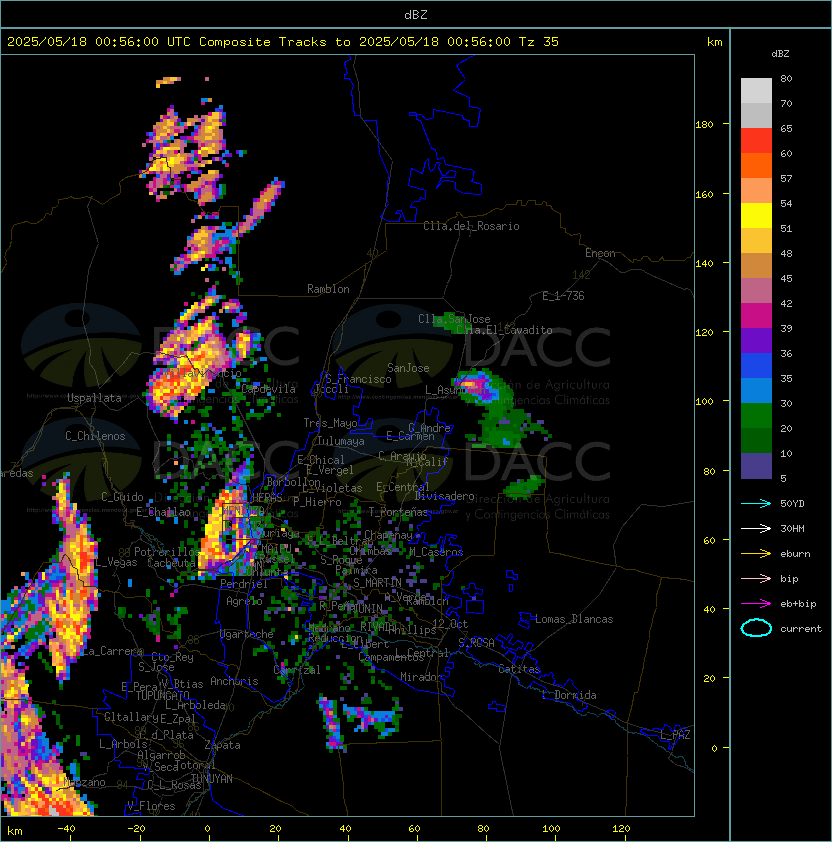Viewport: 832px width, 842px height.
Task: Click the 'La_Carrera' map label
Action: point(112,651)
